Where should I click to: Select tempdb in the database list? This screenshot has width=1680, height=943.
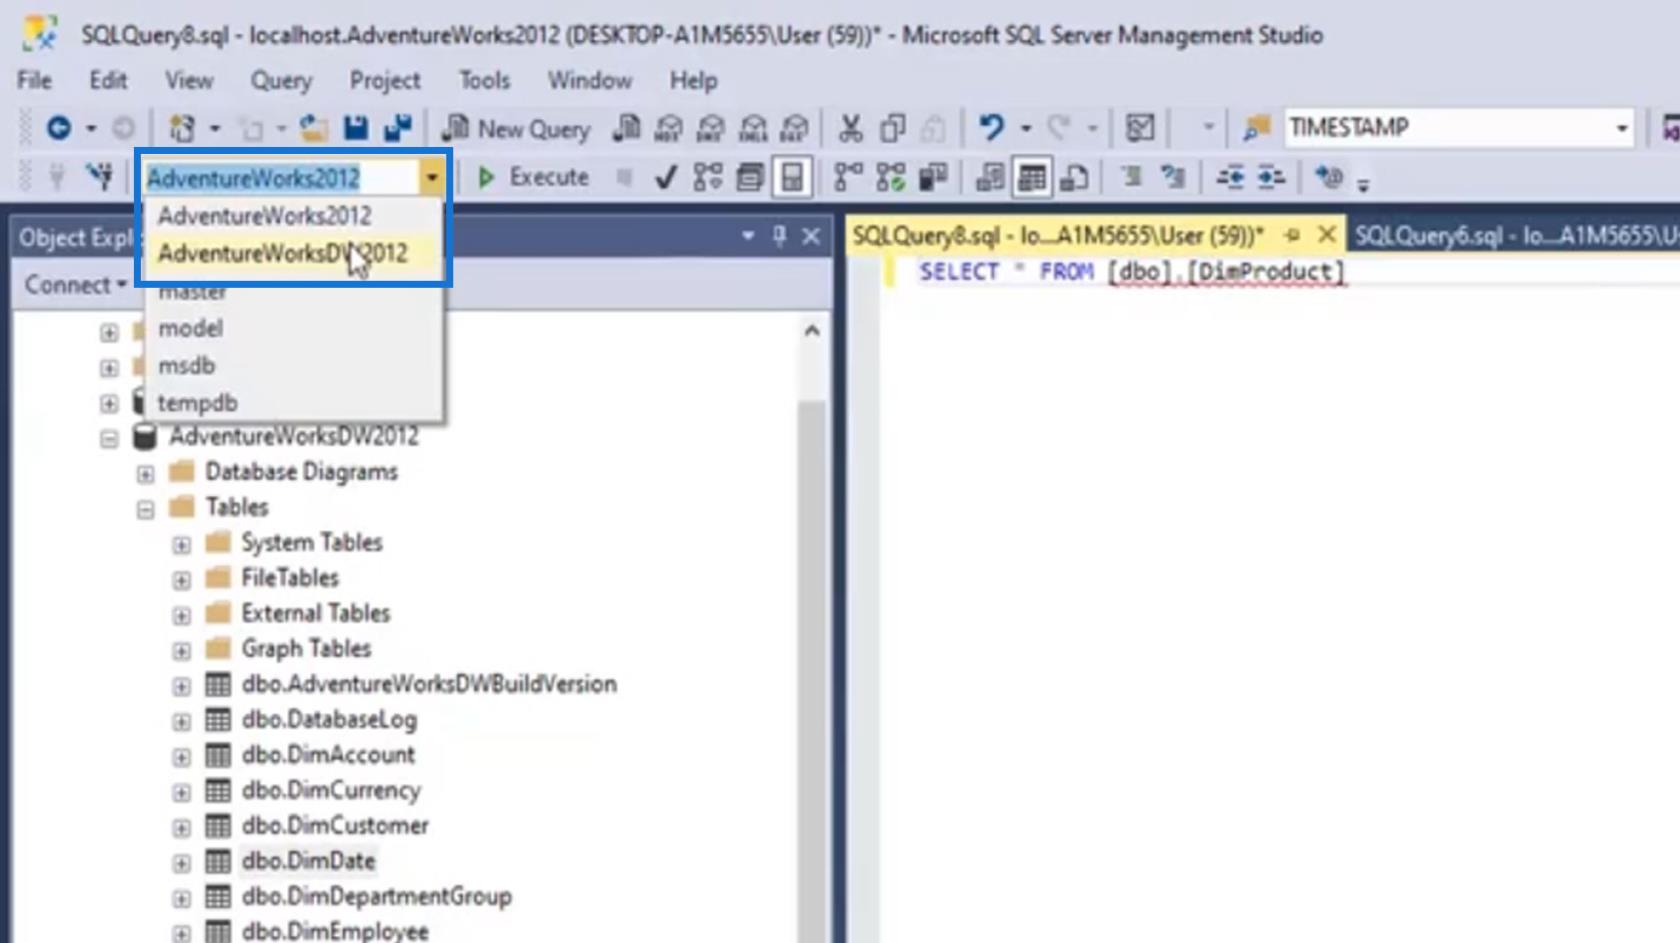point(294,403)
